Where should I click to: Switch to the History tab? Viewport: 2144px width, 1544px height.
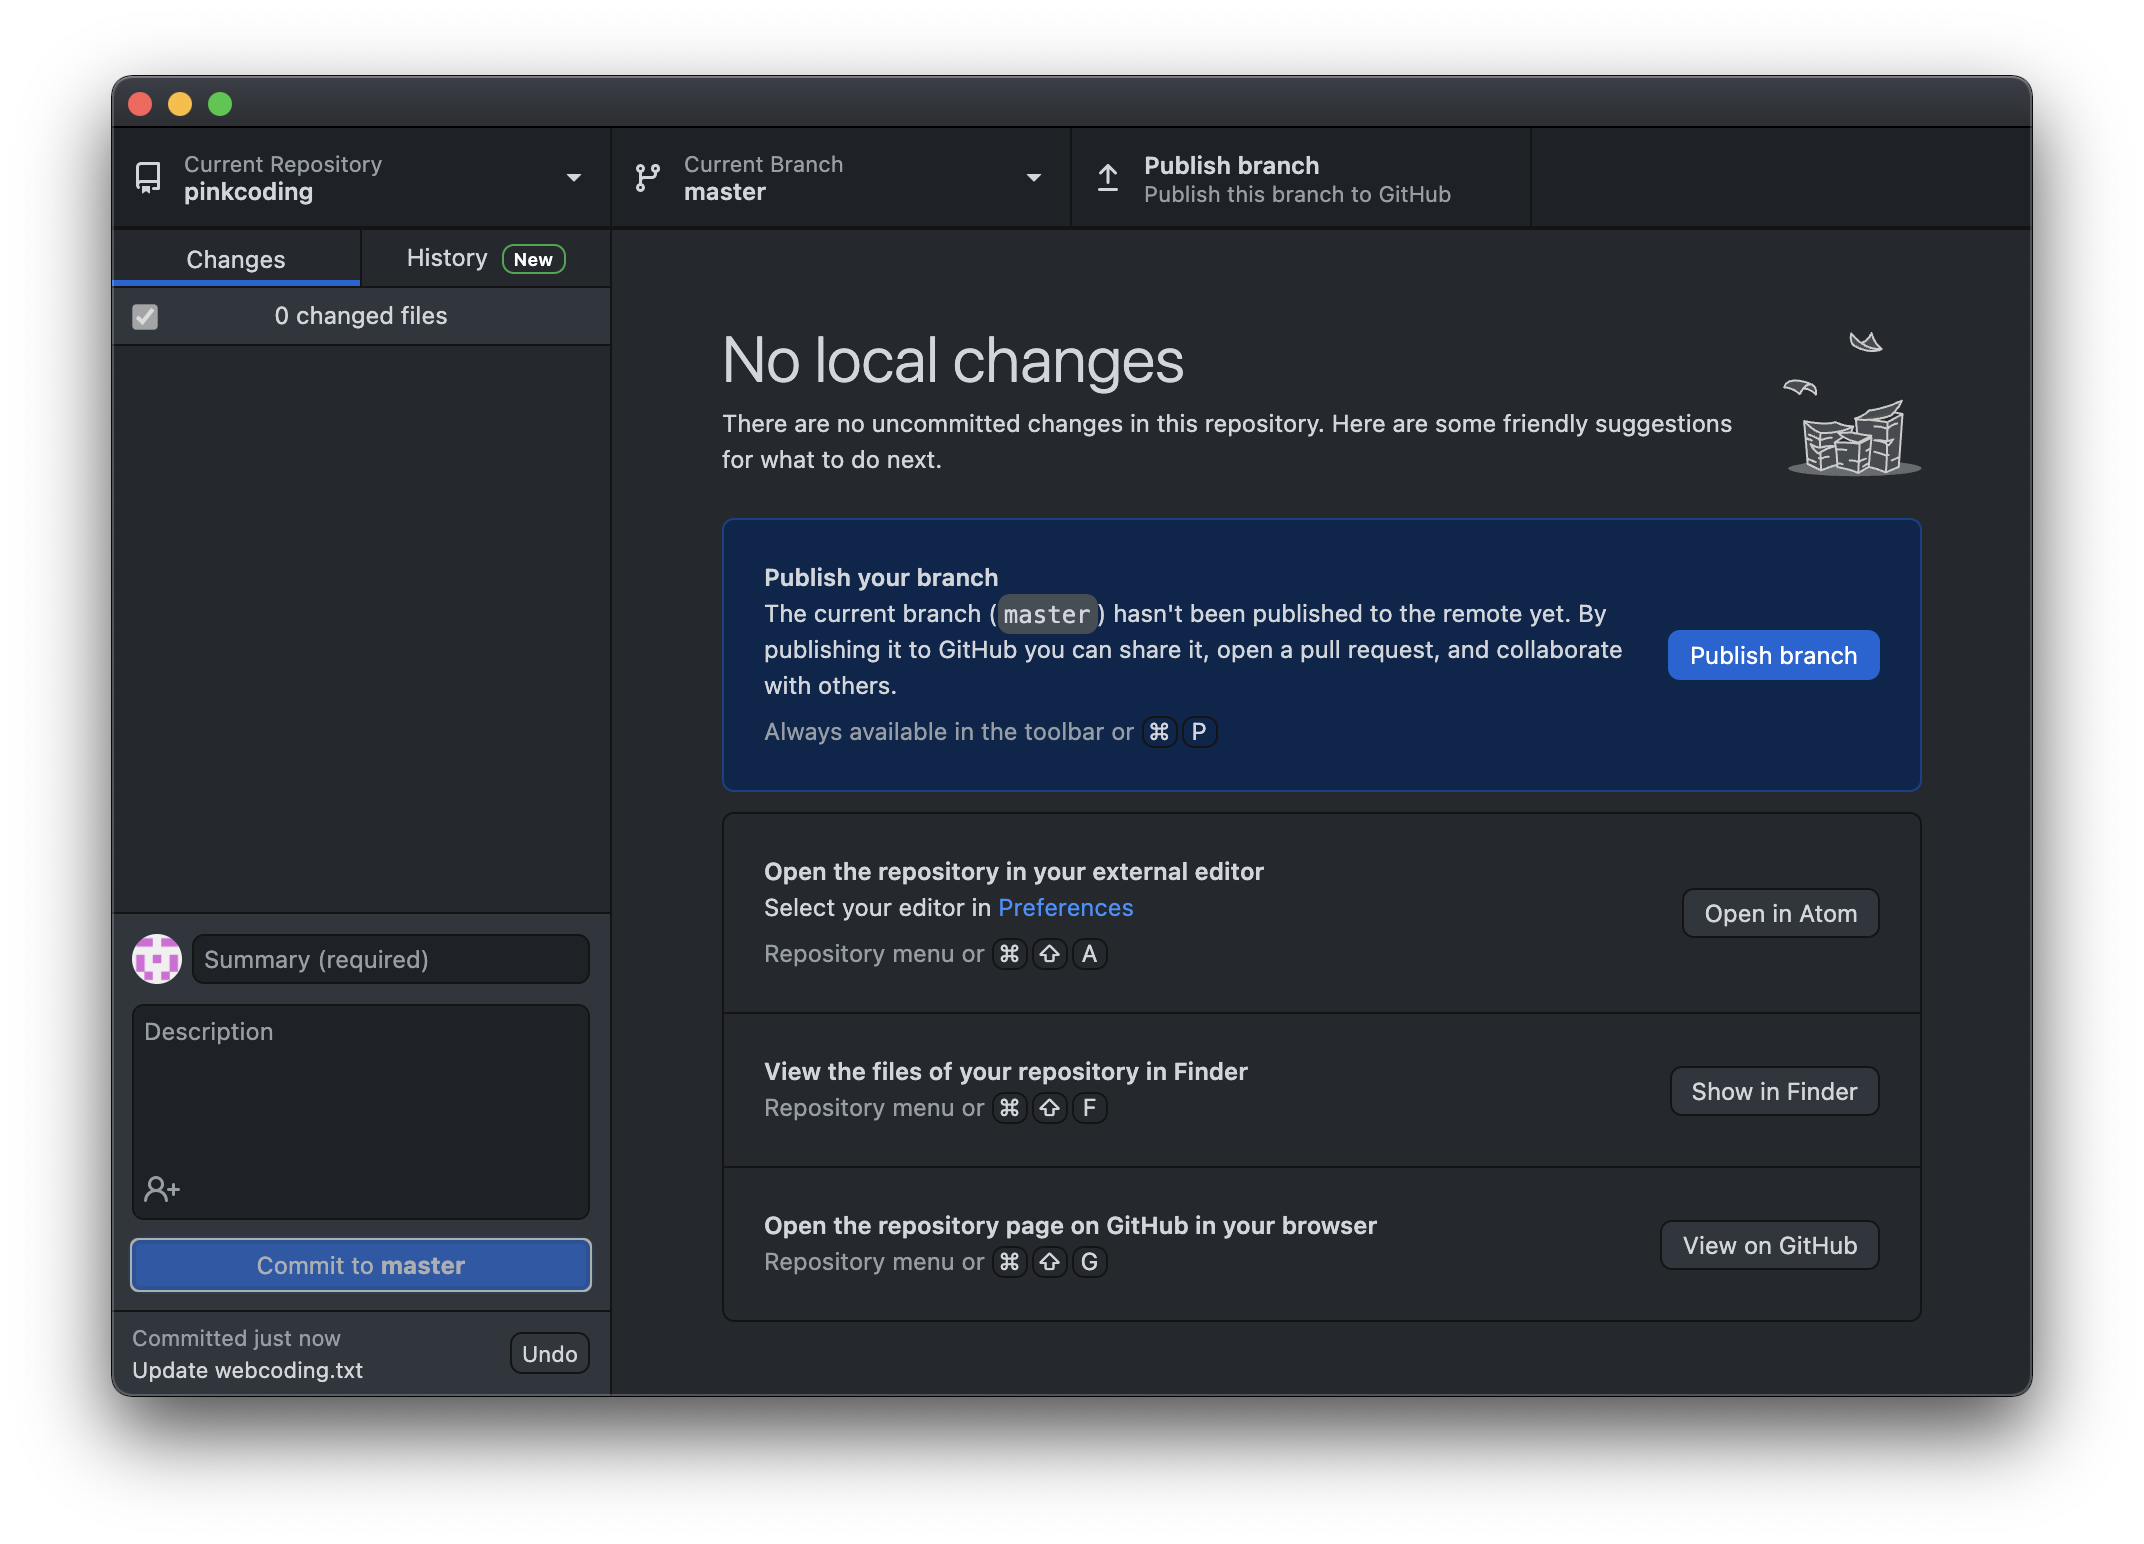coord(486,259)
